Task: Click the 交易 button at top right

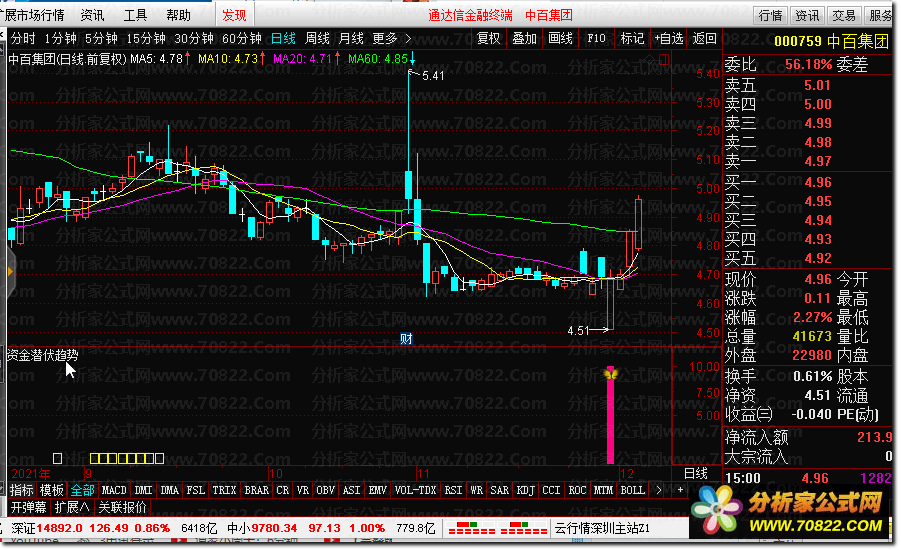Action: click(844, 16)
